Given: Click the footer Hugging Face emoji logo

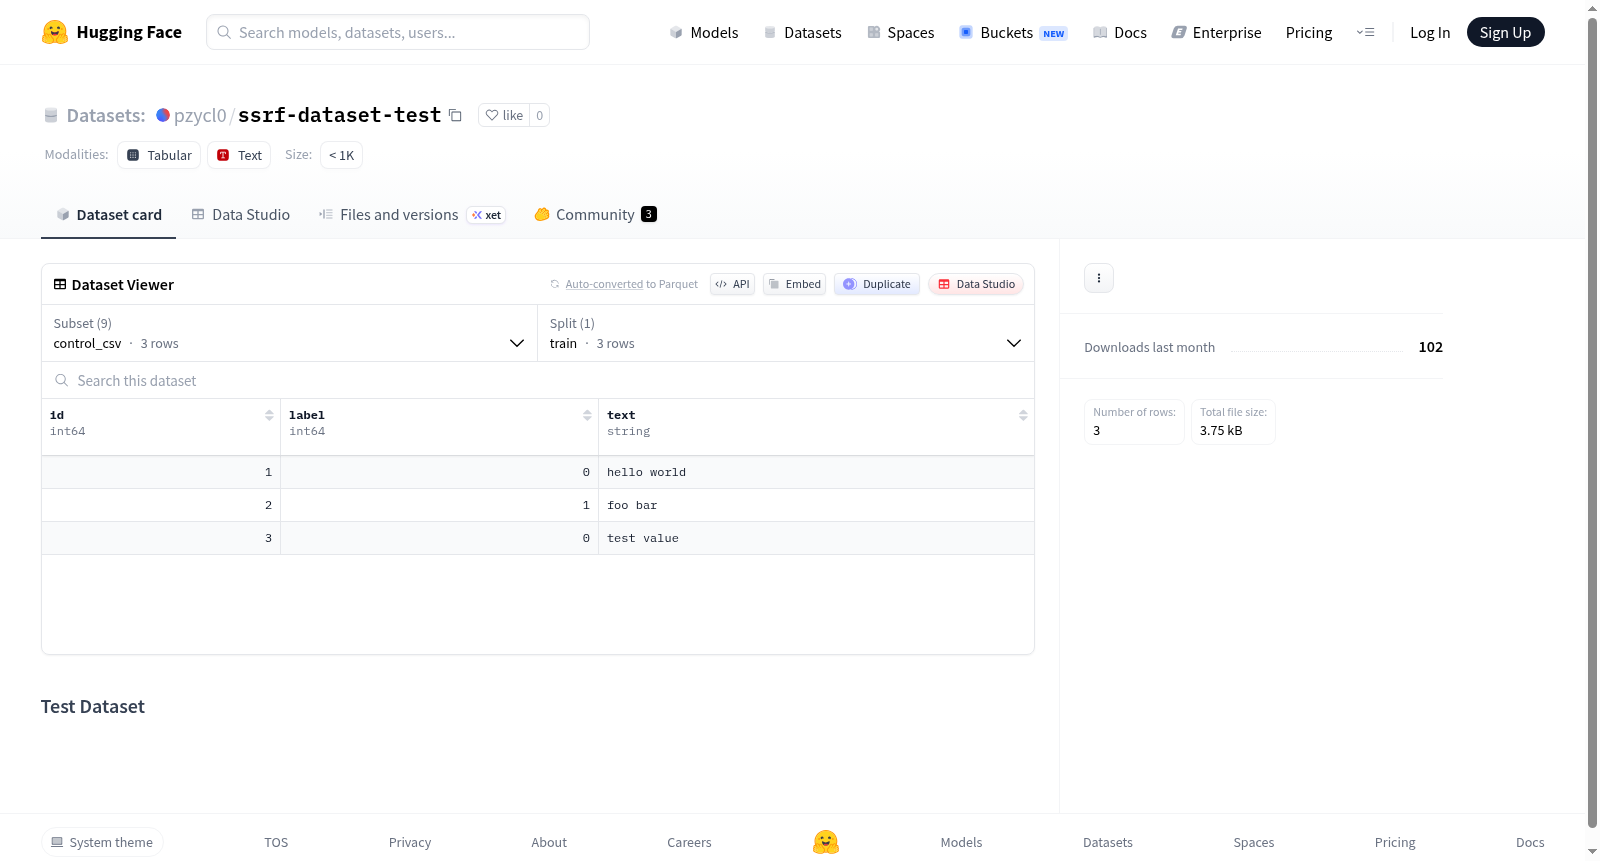Looking at the screenshot, I should pyautogui.click(x=826, y=842).
